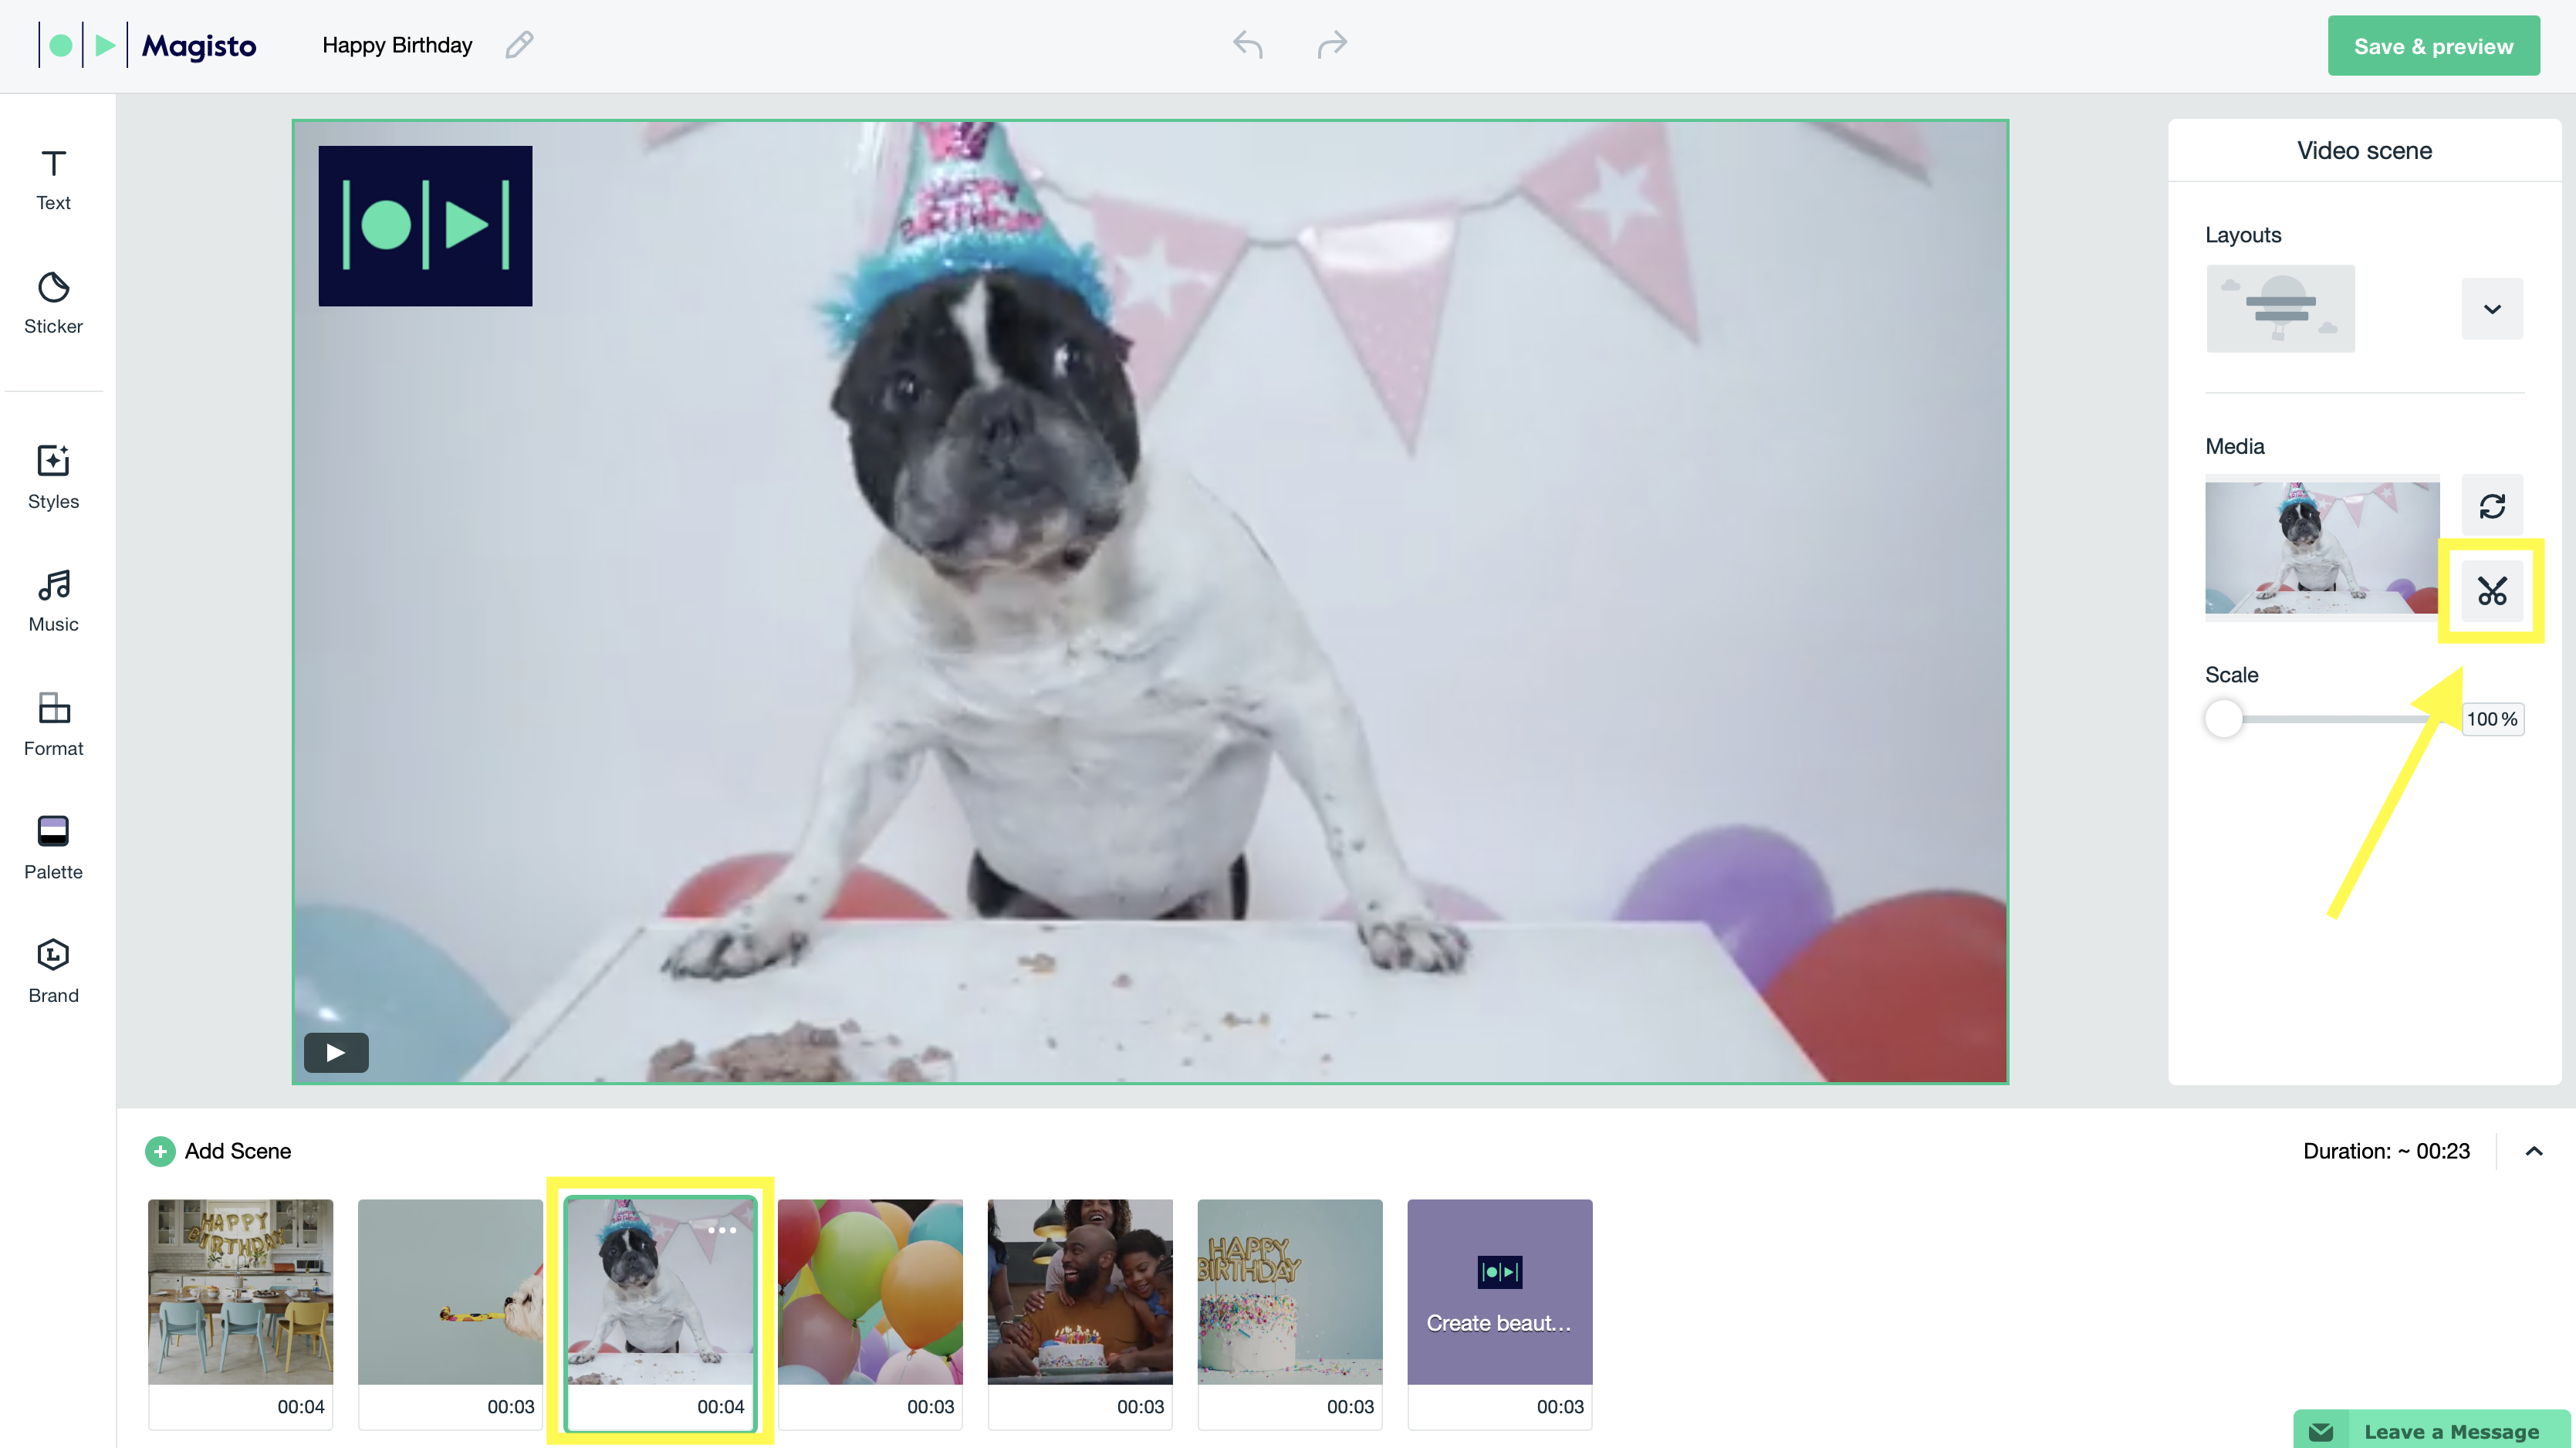2576x1448 pixels.
Task: Open the Palette panel
Action: tap(53, 848)
